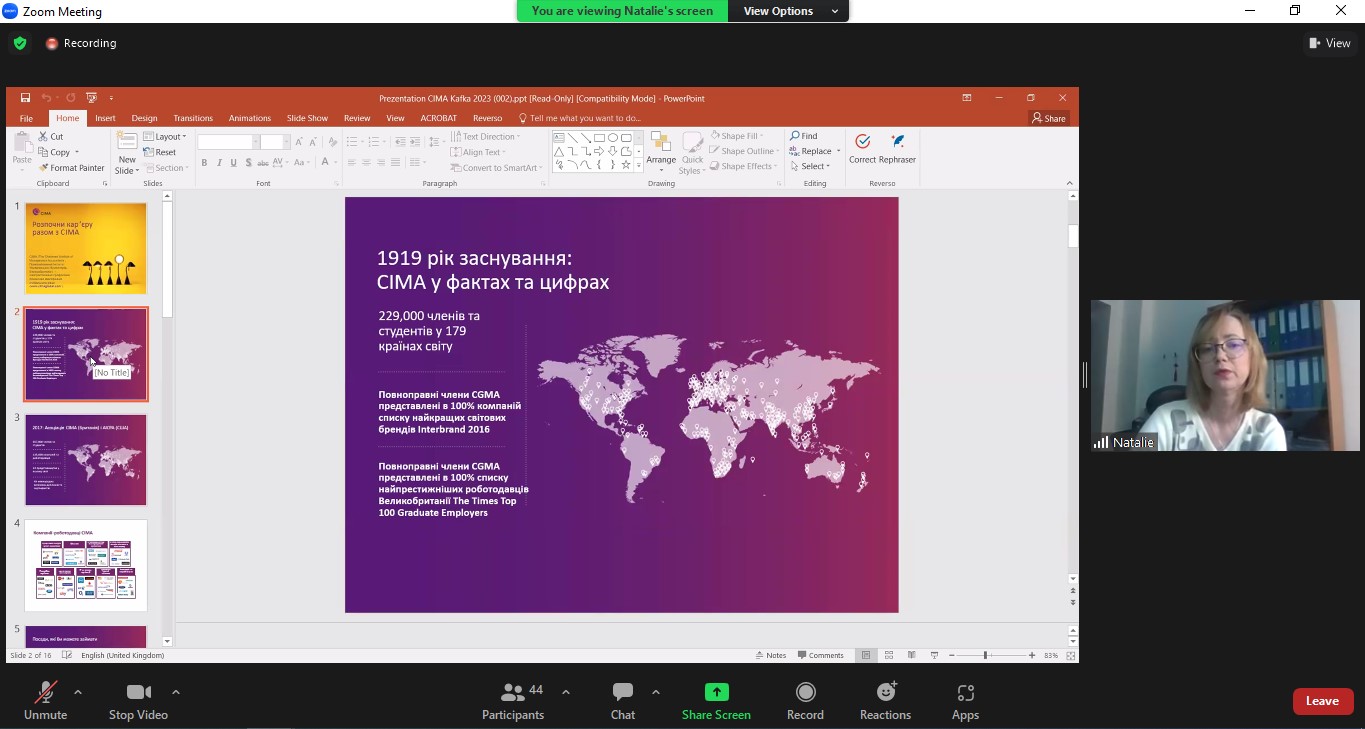
Task: Stop Video in Zoom
Action: 138,701
